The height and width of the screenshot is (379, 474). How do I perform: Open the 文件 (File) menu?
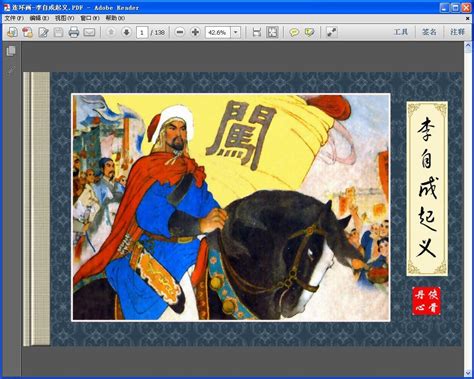click(14, 18)
